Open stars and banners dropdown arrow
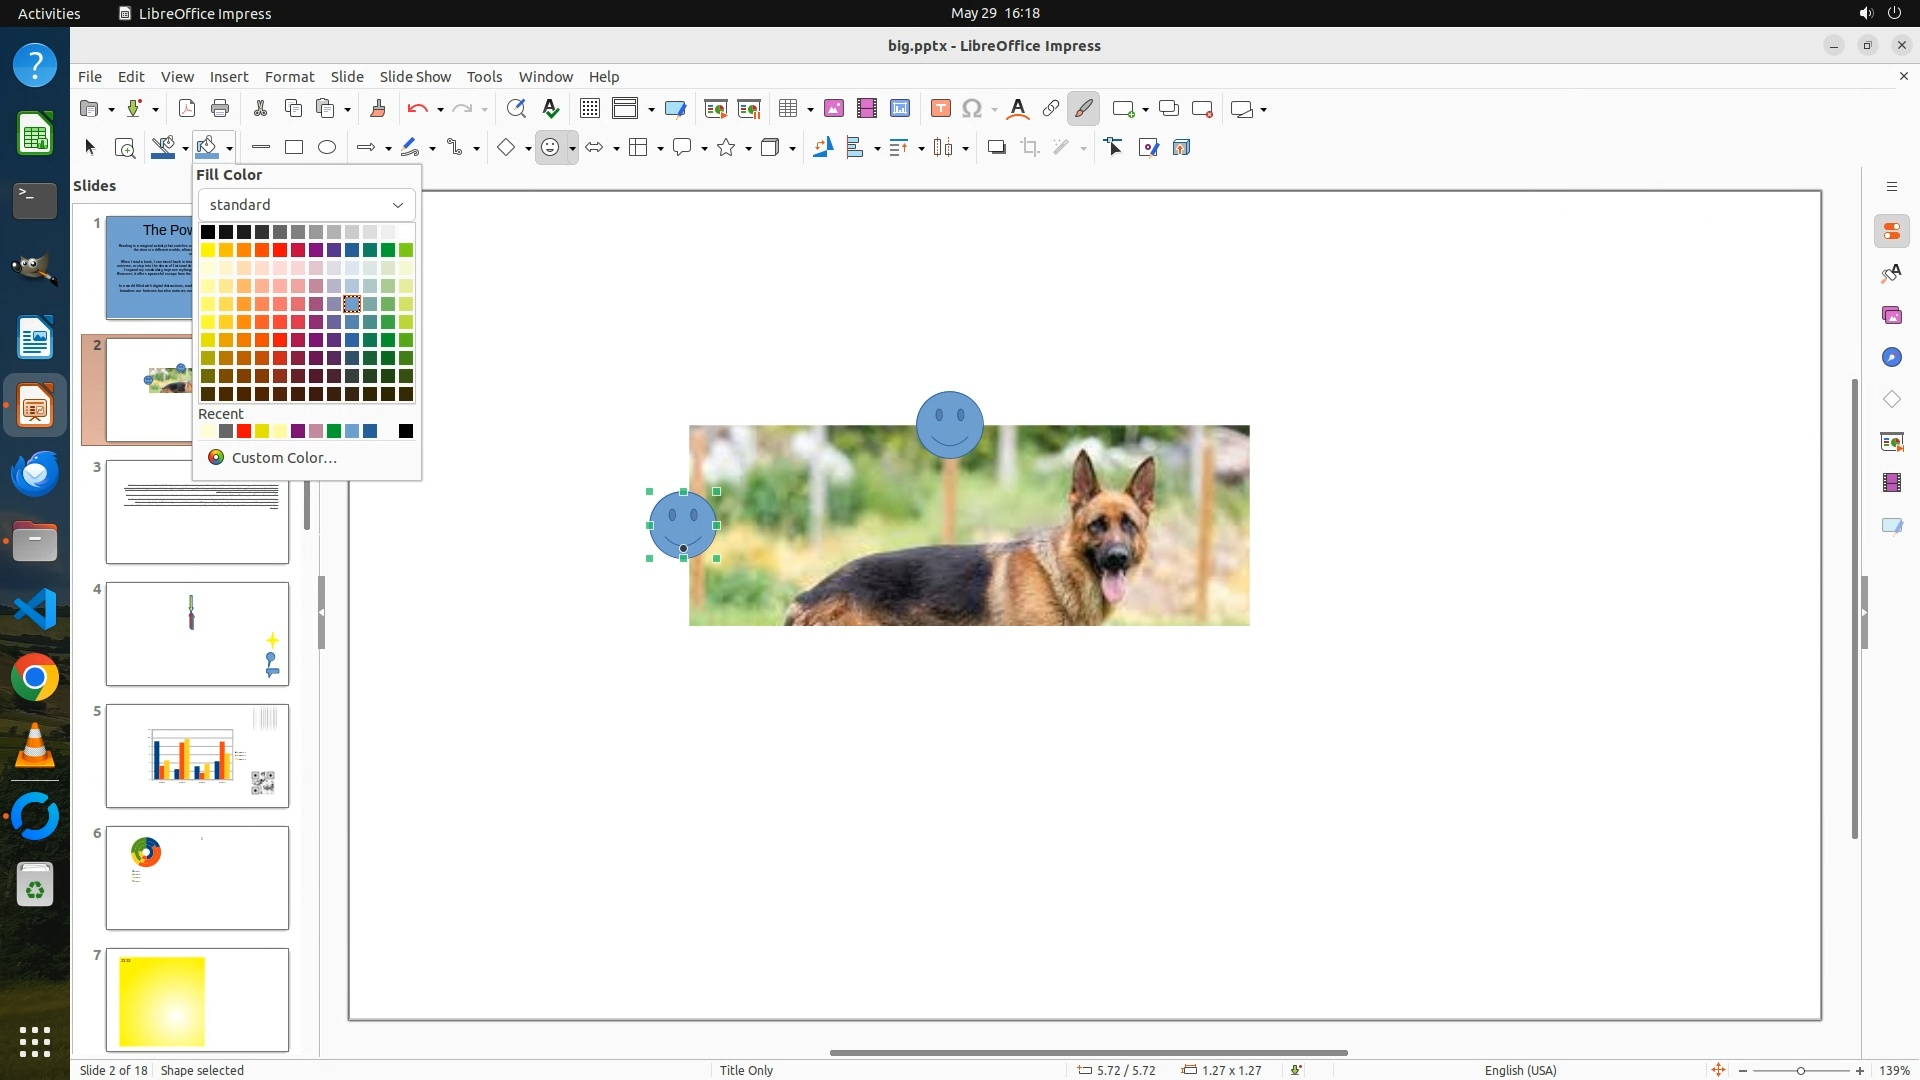This screenshot has width=1920, height=1080. click(748, 149)
